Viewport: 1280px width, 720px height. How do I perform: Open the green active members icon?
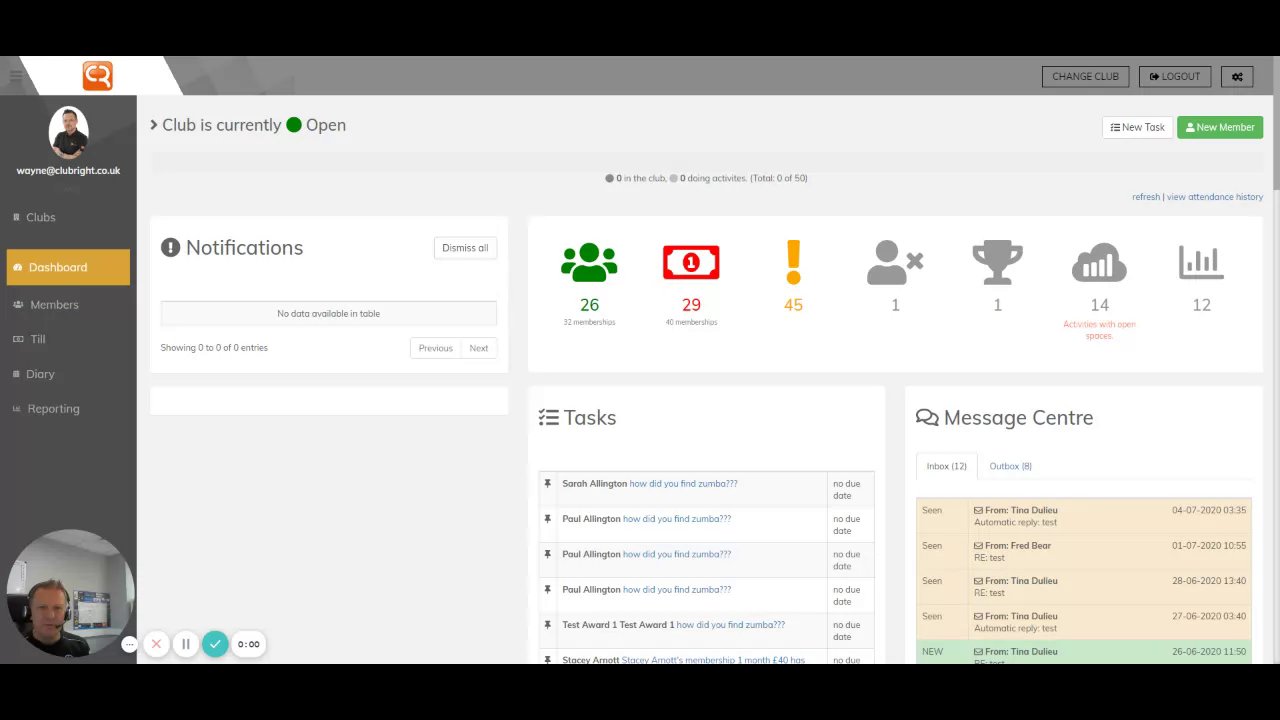tap(589, 262)
